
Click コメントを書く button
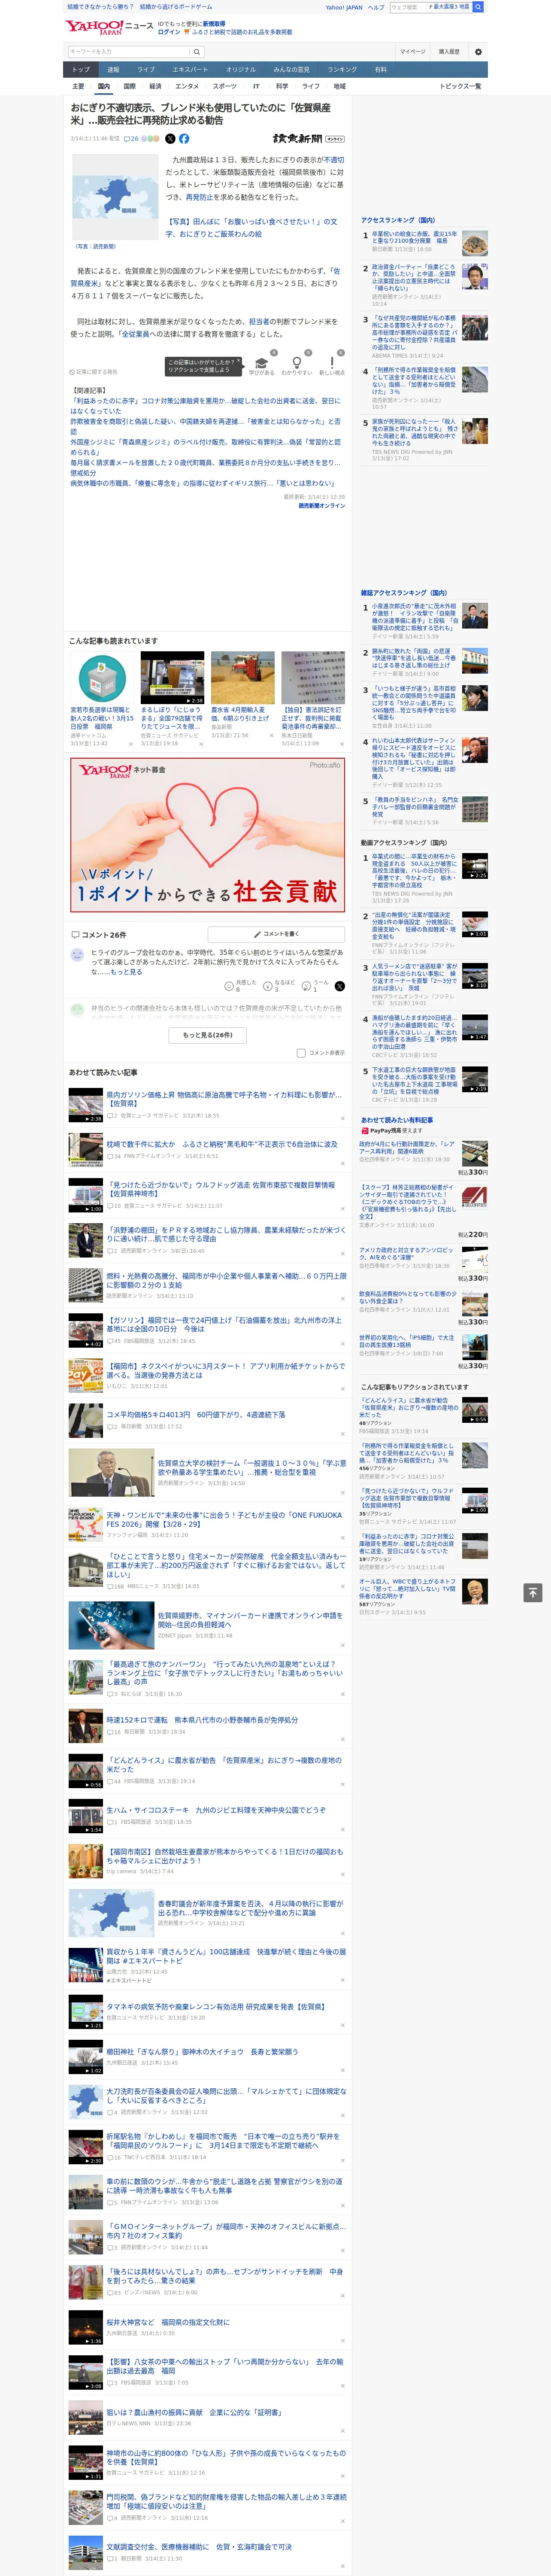coord(275,934)
